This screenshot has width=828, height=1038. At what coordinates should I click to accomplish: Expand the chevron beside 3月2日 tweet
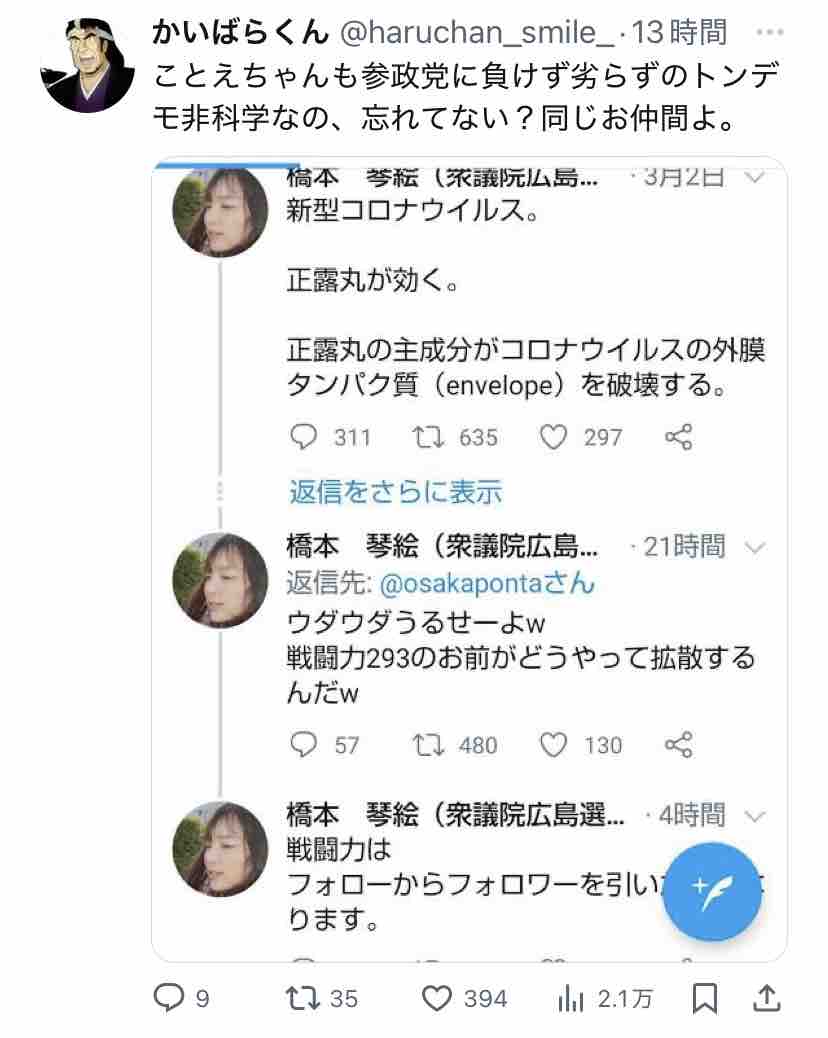755,179
